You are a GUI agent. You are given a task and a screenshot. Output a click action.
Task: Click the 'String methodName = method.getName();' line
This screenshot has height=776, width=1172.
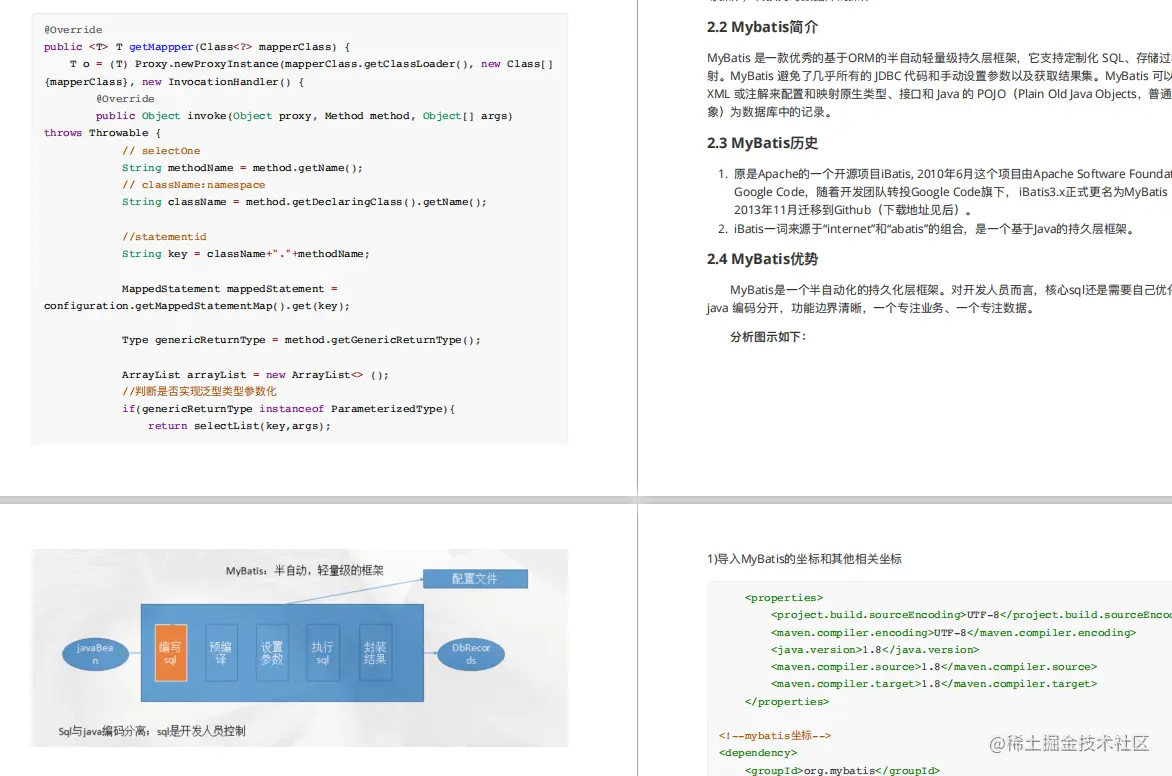point(242,167)
